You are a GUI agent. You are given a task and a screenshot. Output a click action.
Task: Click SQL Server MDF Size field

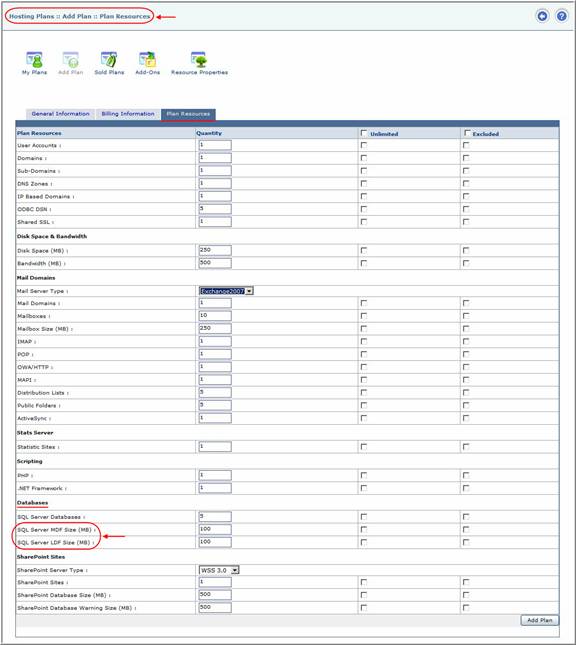coord(215,529)
